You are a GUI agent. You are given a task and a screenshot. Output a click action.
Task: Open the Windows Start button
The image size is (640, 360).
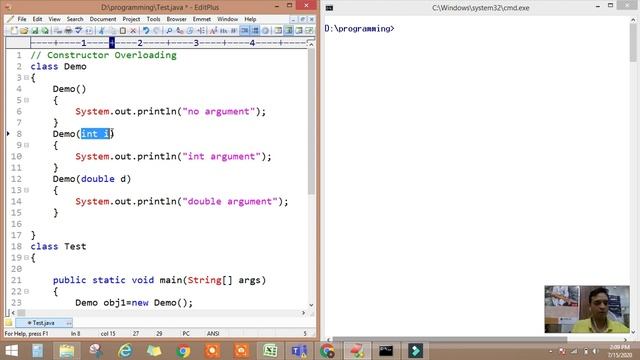click(11, 351)
